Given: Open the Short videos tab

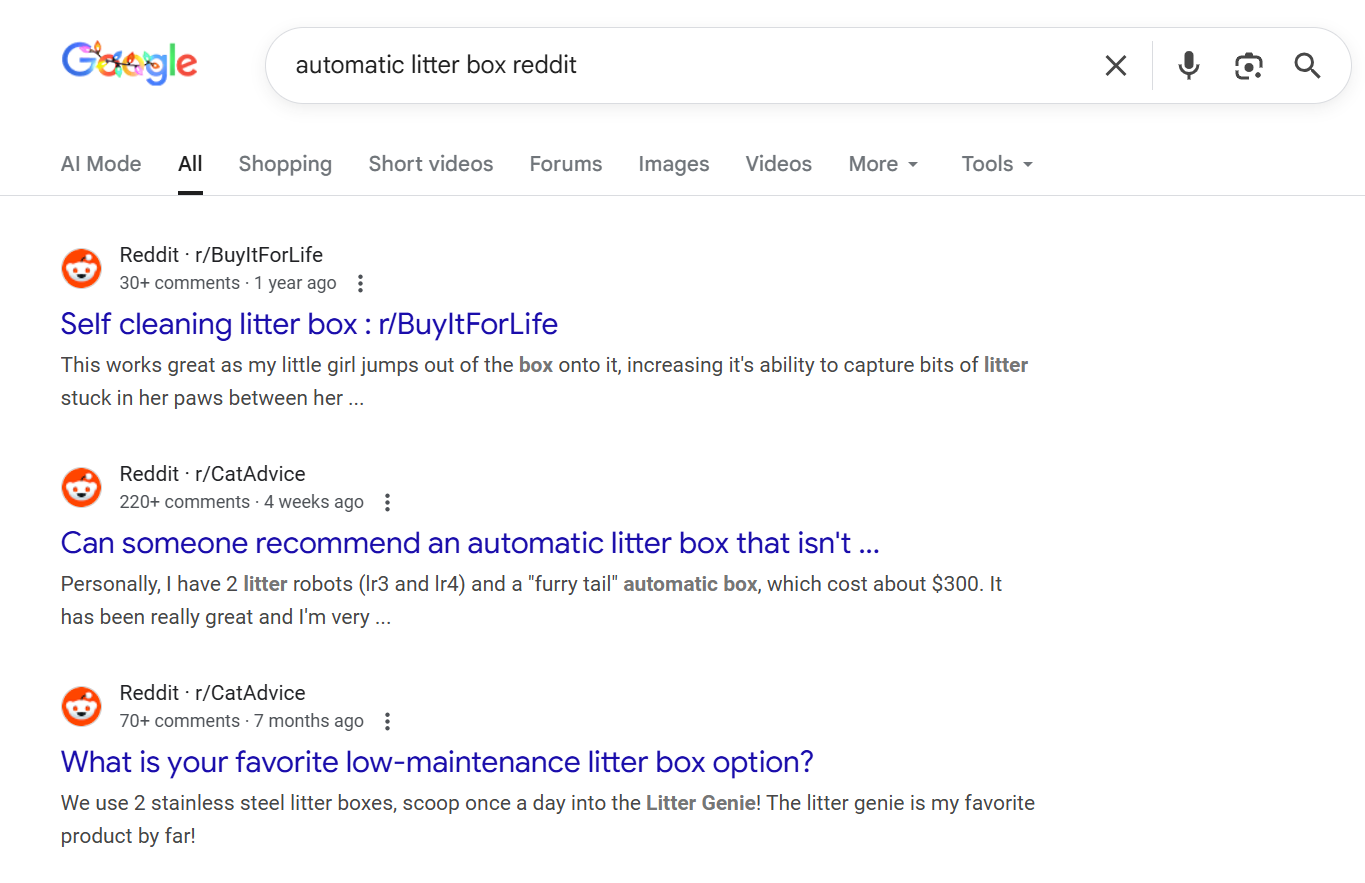Looking at the screenshot, I should 431,164.
